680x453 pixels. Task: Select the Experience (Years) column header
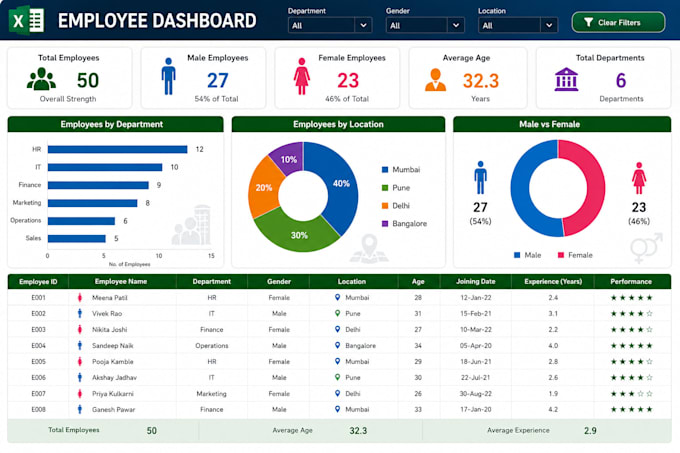[x=553, y=281]
